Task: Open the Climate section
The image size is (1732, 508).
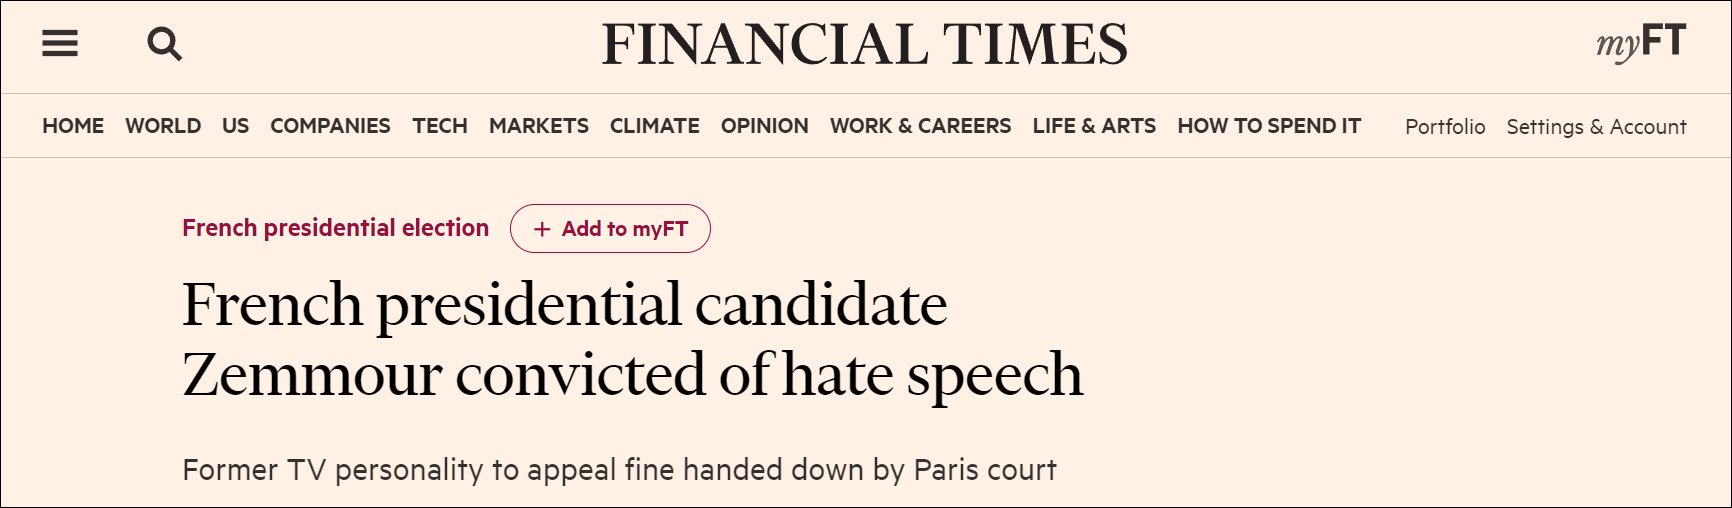Action: 654,126
